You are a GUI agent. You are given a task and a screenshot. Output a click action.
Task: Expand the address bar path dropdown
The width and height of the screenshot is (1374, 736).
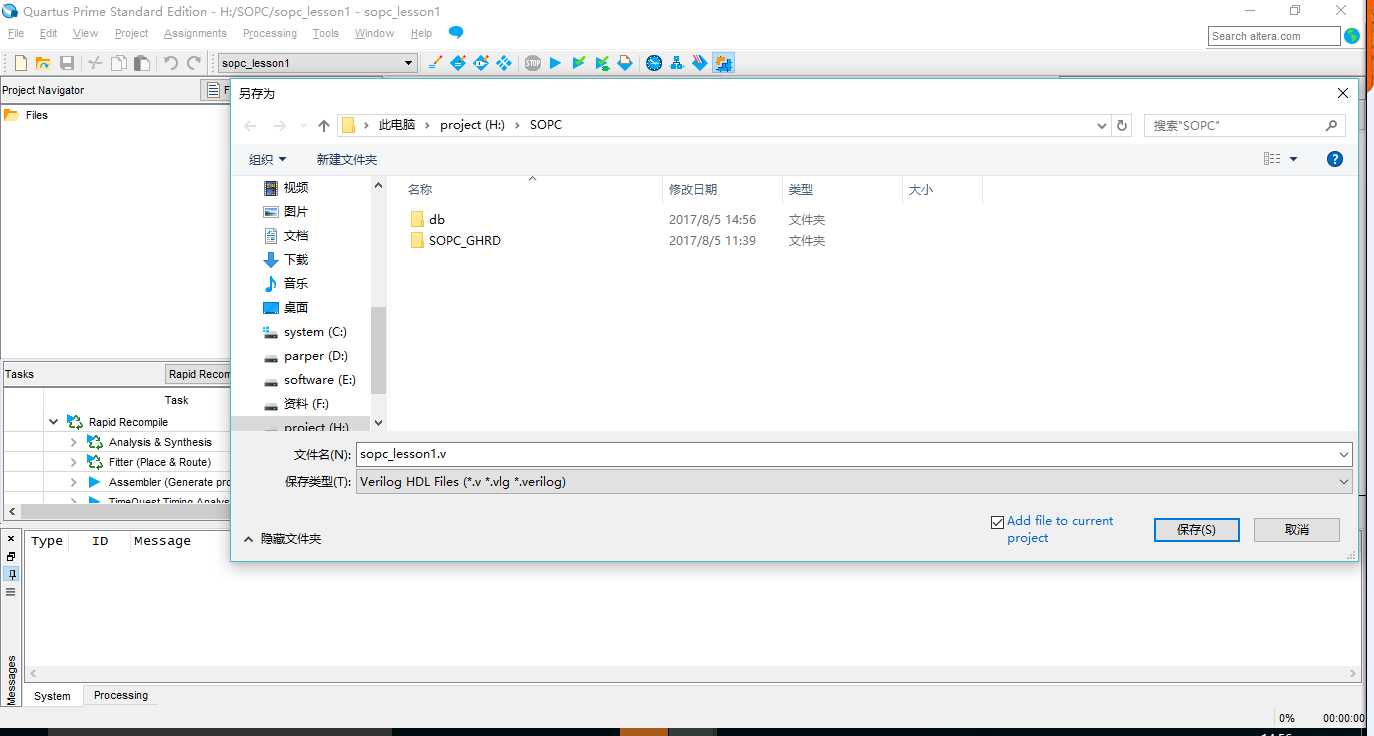coord(1101,126)
